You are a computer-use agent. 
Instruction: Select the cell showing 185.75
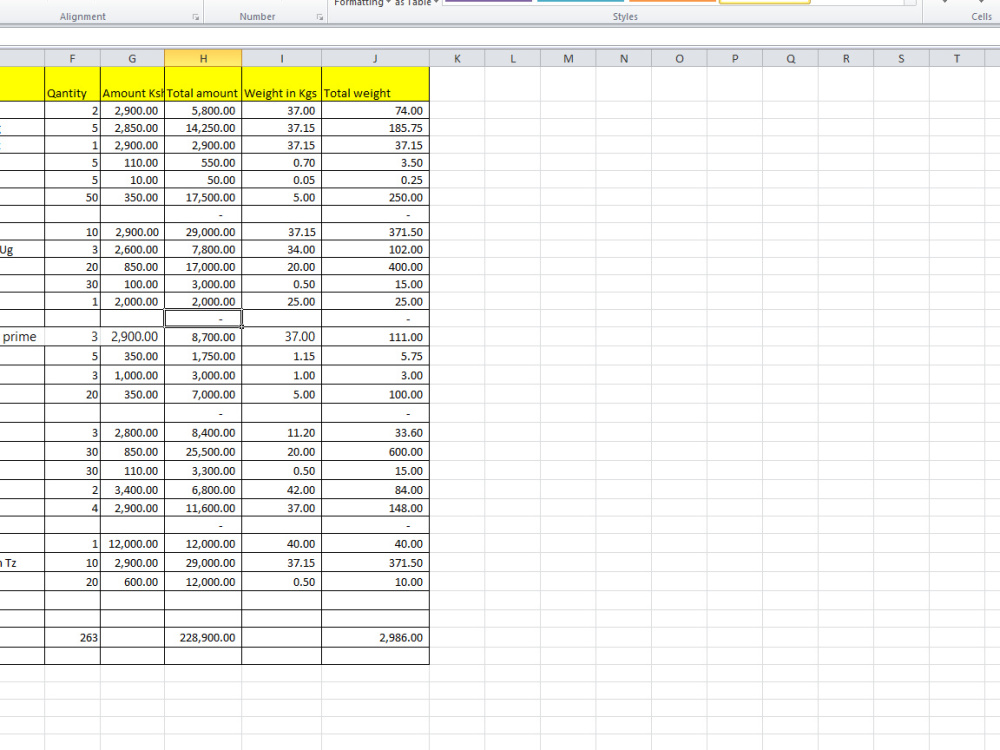coord(375,128)
